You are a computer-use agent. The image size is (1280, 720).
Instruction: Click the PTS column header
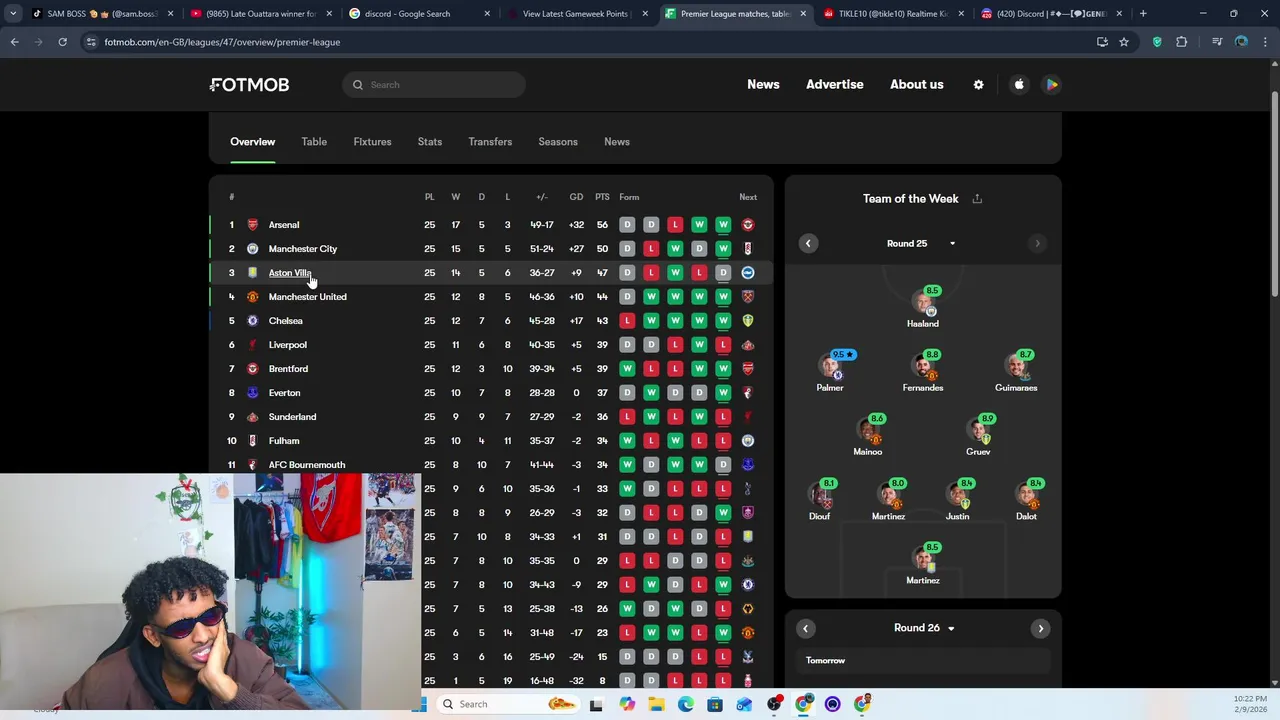click(x=602, y=197)
